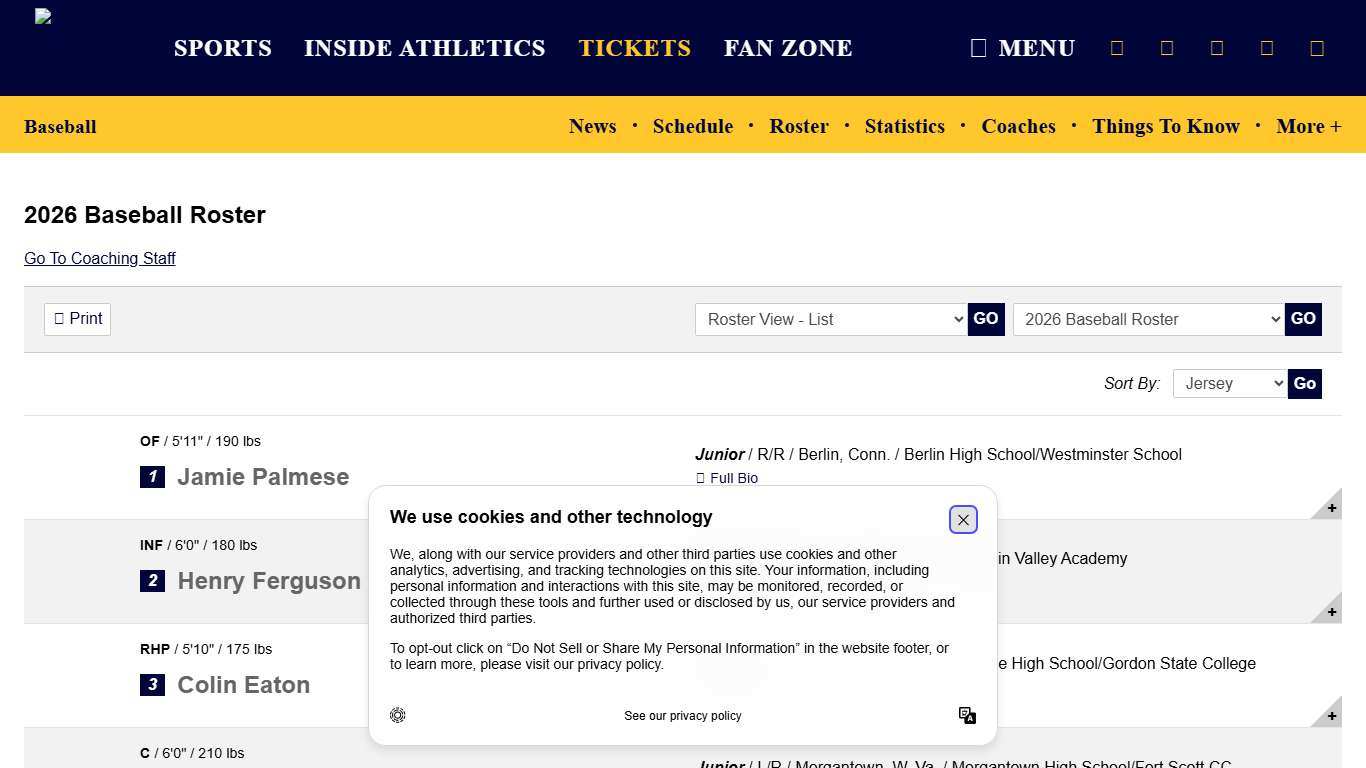Expand Colin Eaton's row with plus corner
The width and height of the screenshot is (1366, 768).
click(x=1330, y=715)
